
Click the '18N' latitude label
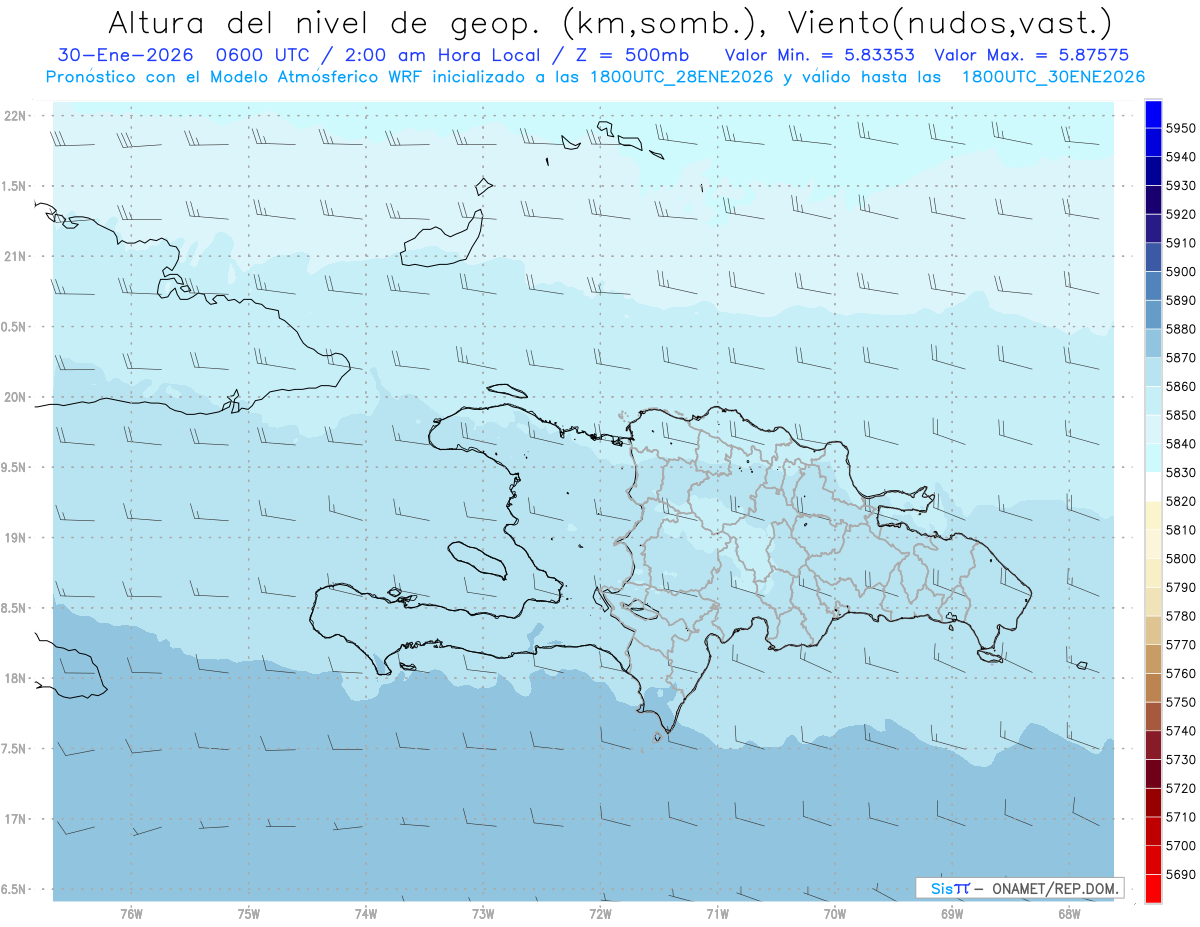tap(16, 678)
